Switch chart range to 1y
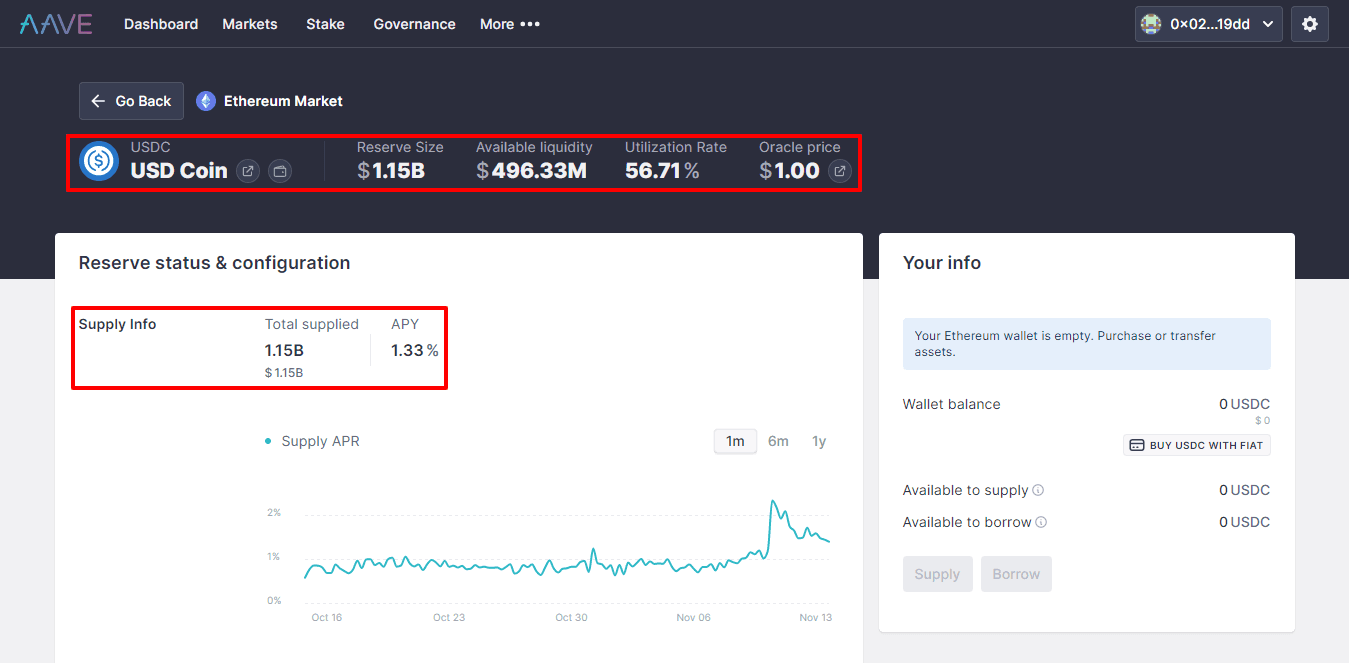The width and height of the screenshot is (1349, 663). pyautogui.click(x=819, y=441)
